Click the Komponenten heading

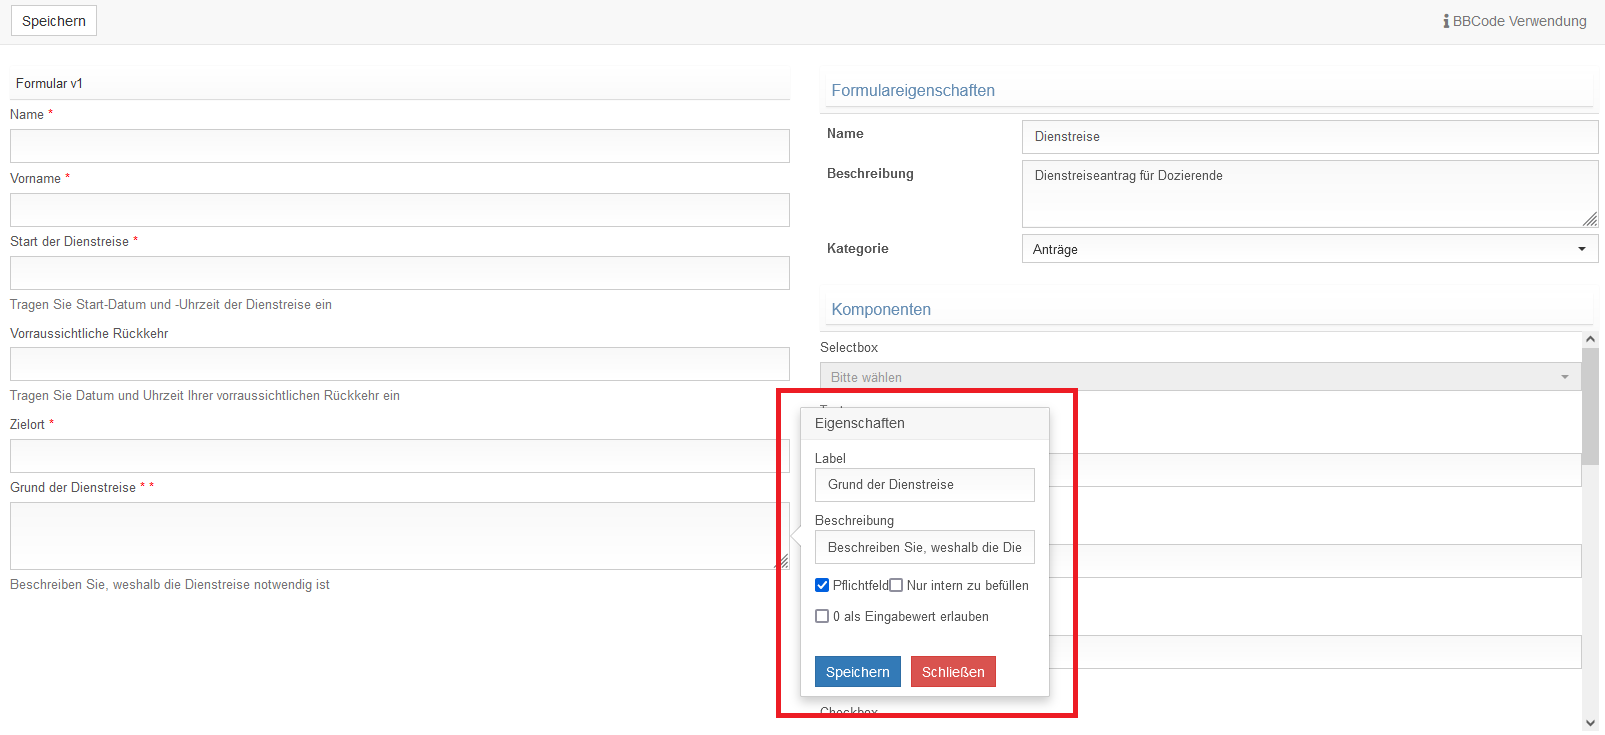click(881, 309)
